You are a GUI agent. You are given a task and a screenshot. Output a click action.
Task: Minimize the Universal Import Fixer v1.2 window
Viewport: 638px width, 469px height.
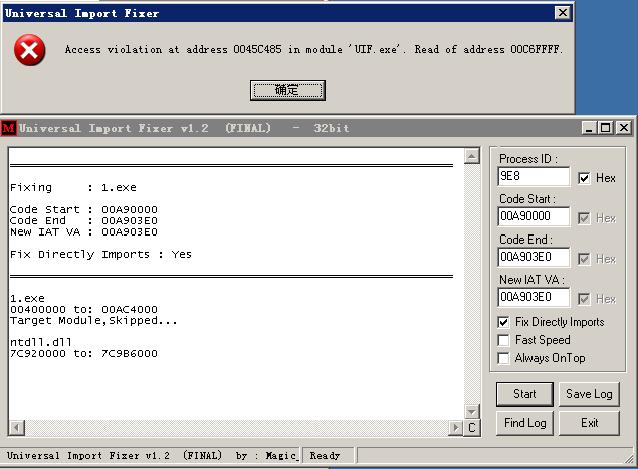[x=589, y=128]
